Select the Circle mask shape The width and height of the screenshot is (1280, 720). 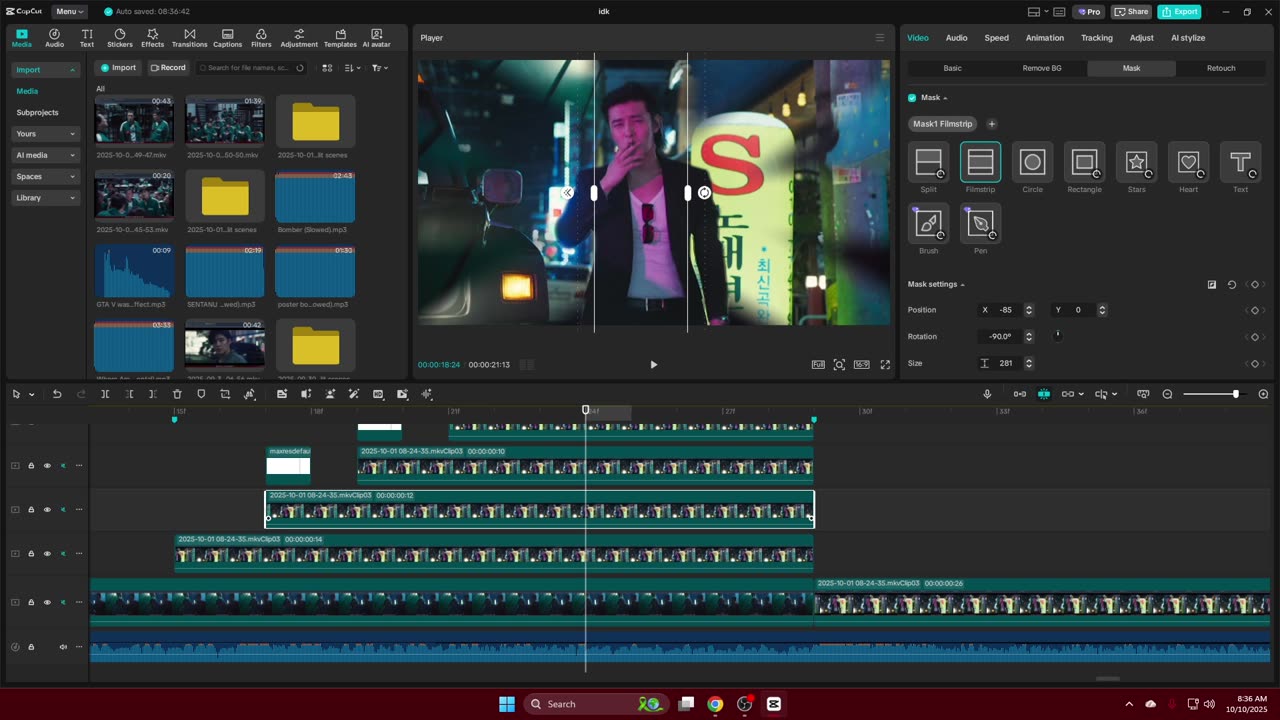1032,162
